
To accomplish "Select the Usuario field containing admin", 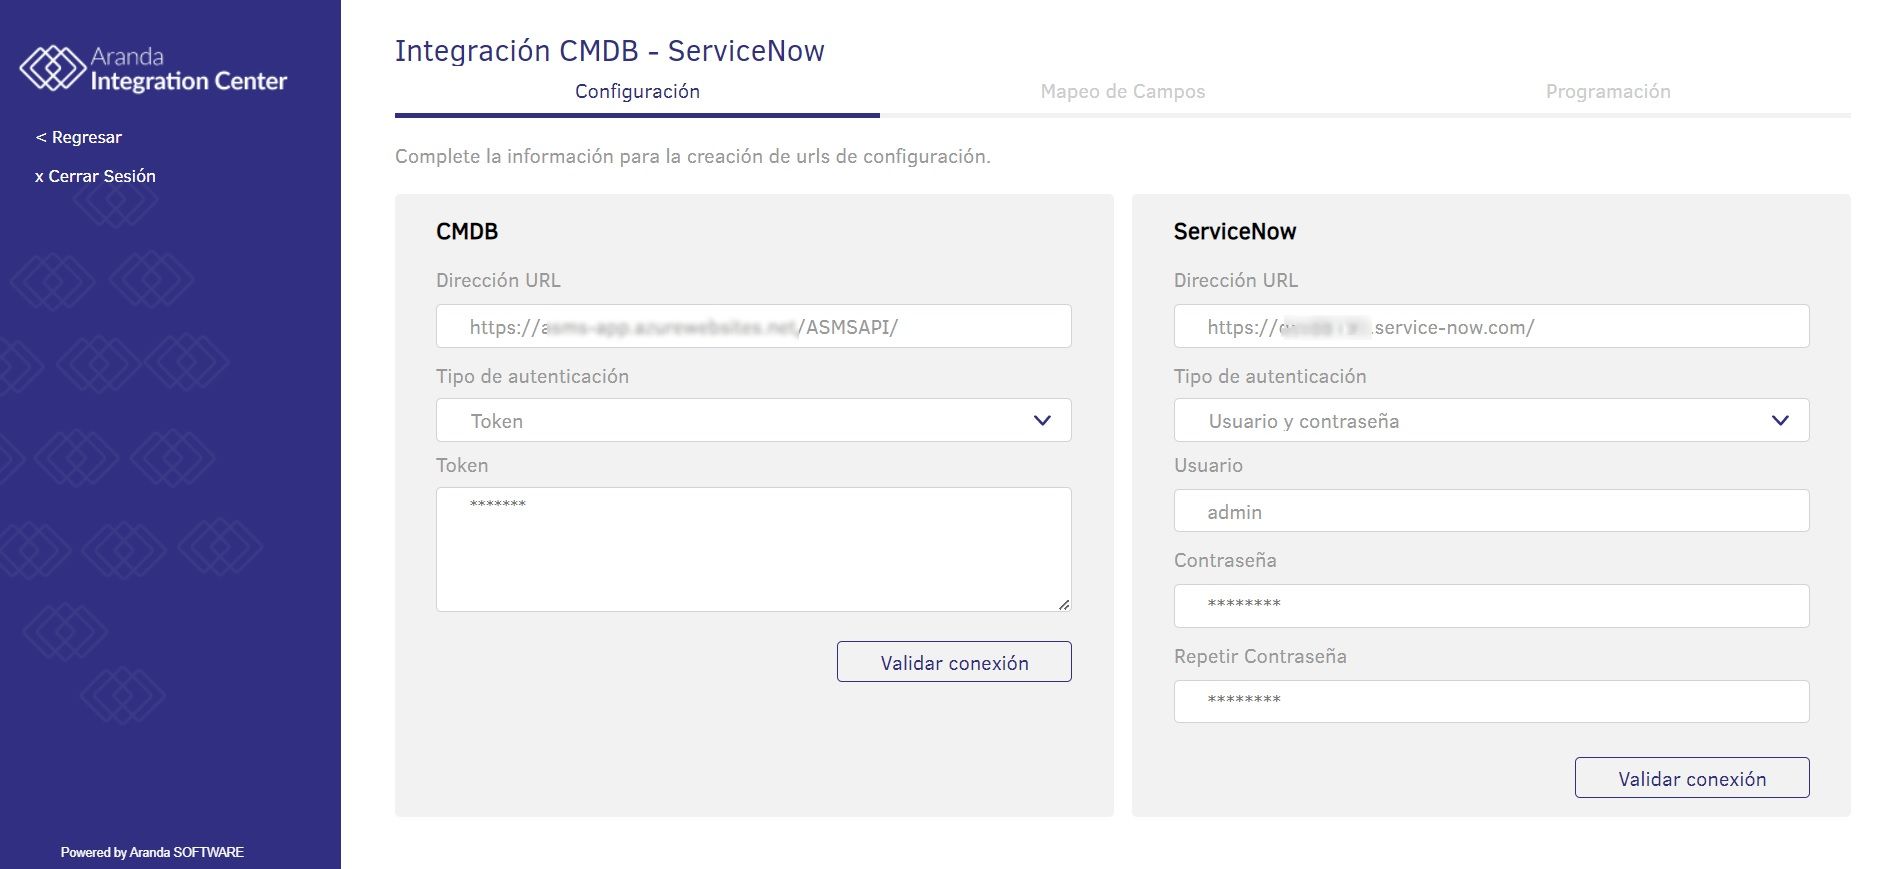I will coord(1490,512).
